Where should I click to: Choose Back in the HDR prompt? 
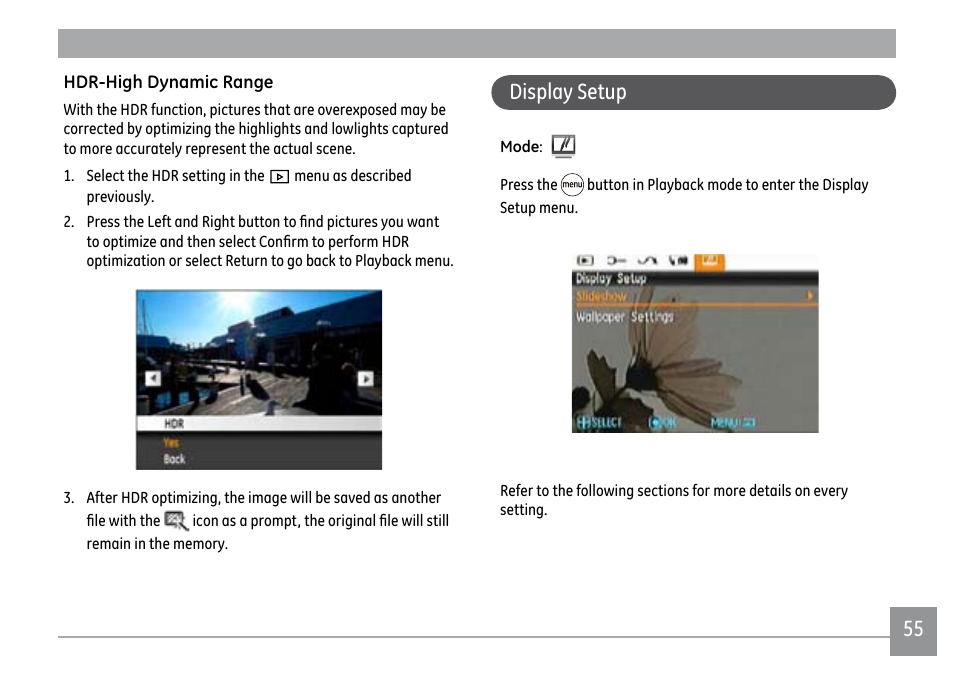(x=175, y=459)
